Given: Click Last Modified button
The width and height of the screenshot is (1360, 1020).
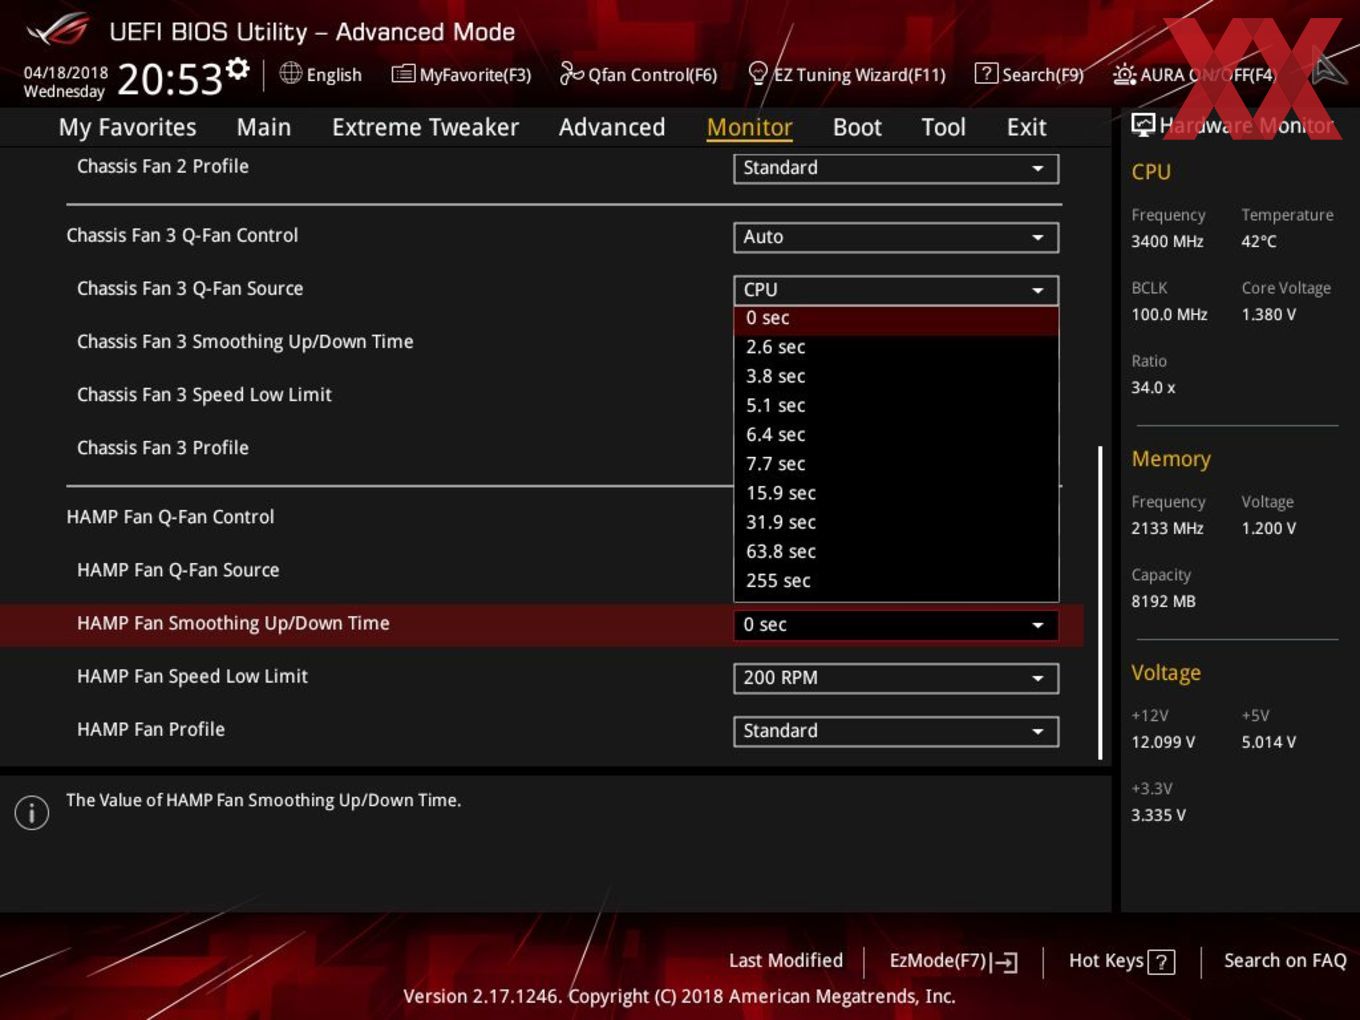Looking at the screenshot, I should [x=785, y=960].
